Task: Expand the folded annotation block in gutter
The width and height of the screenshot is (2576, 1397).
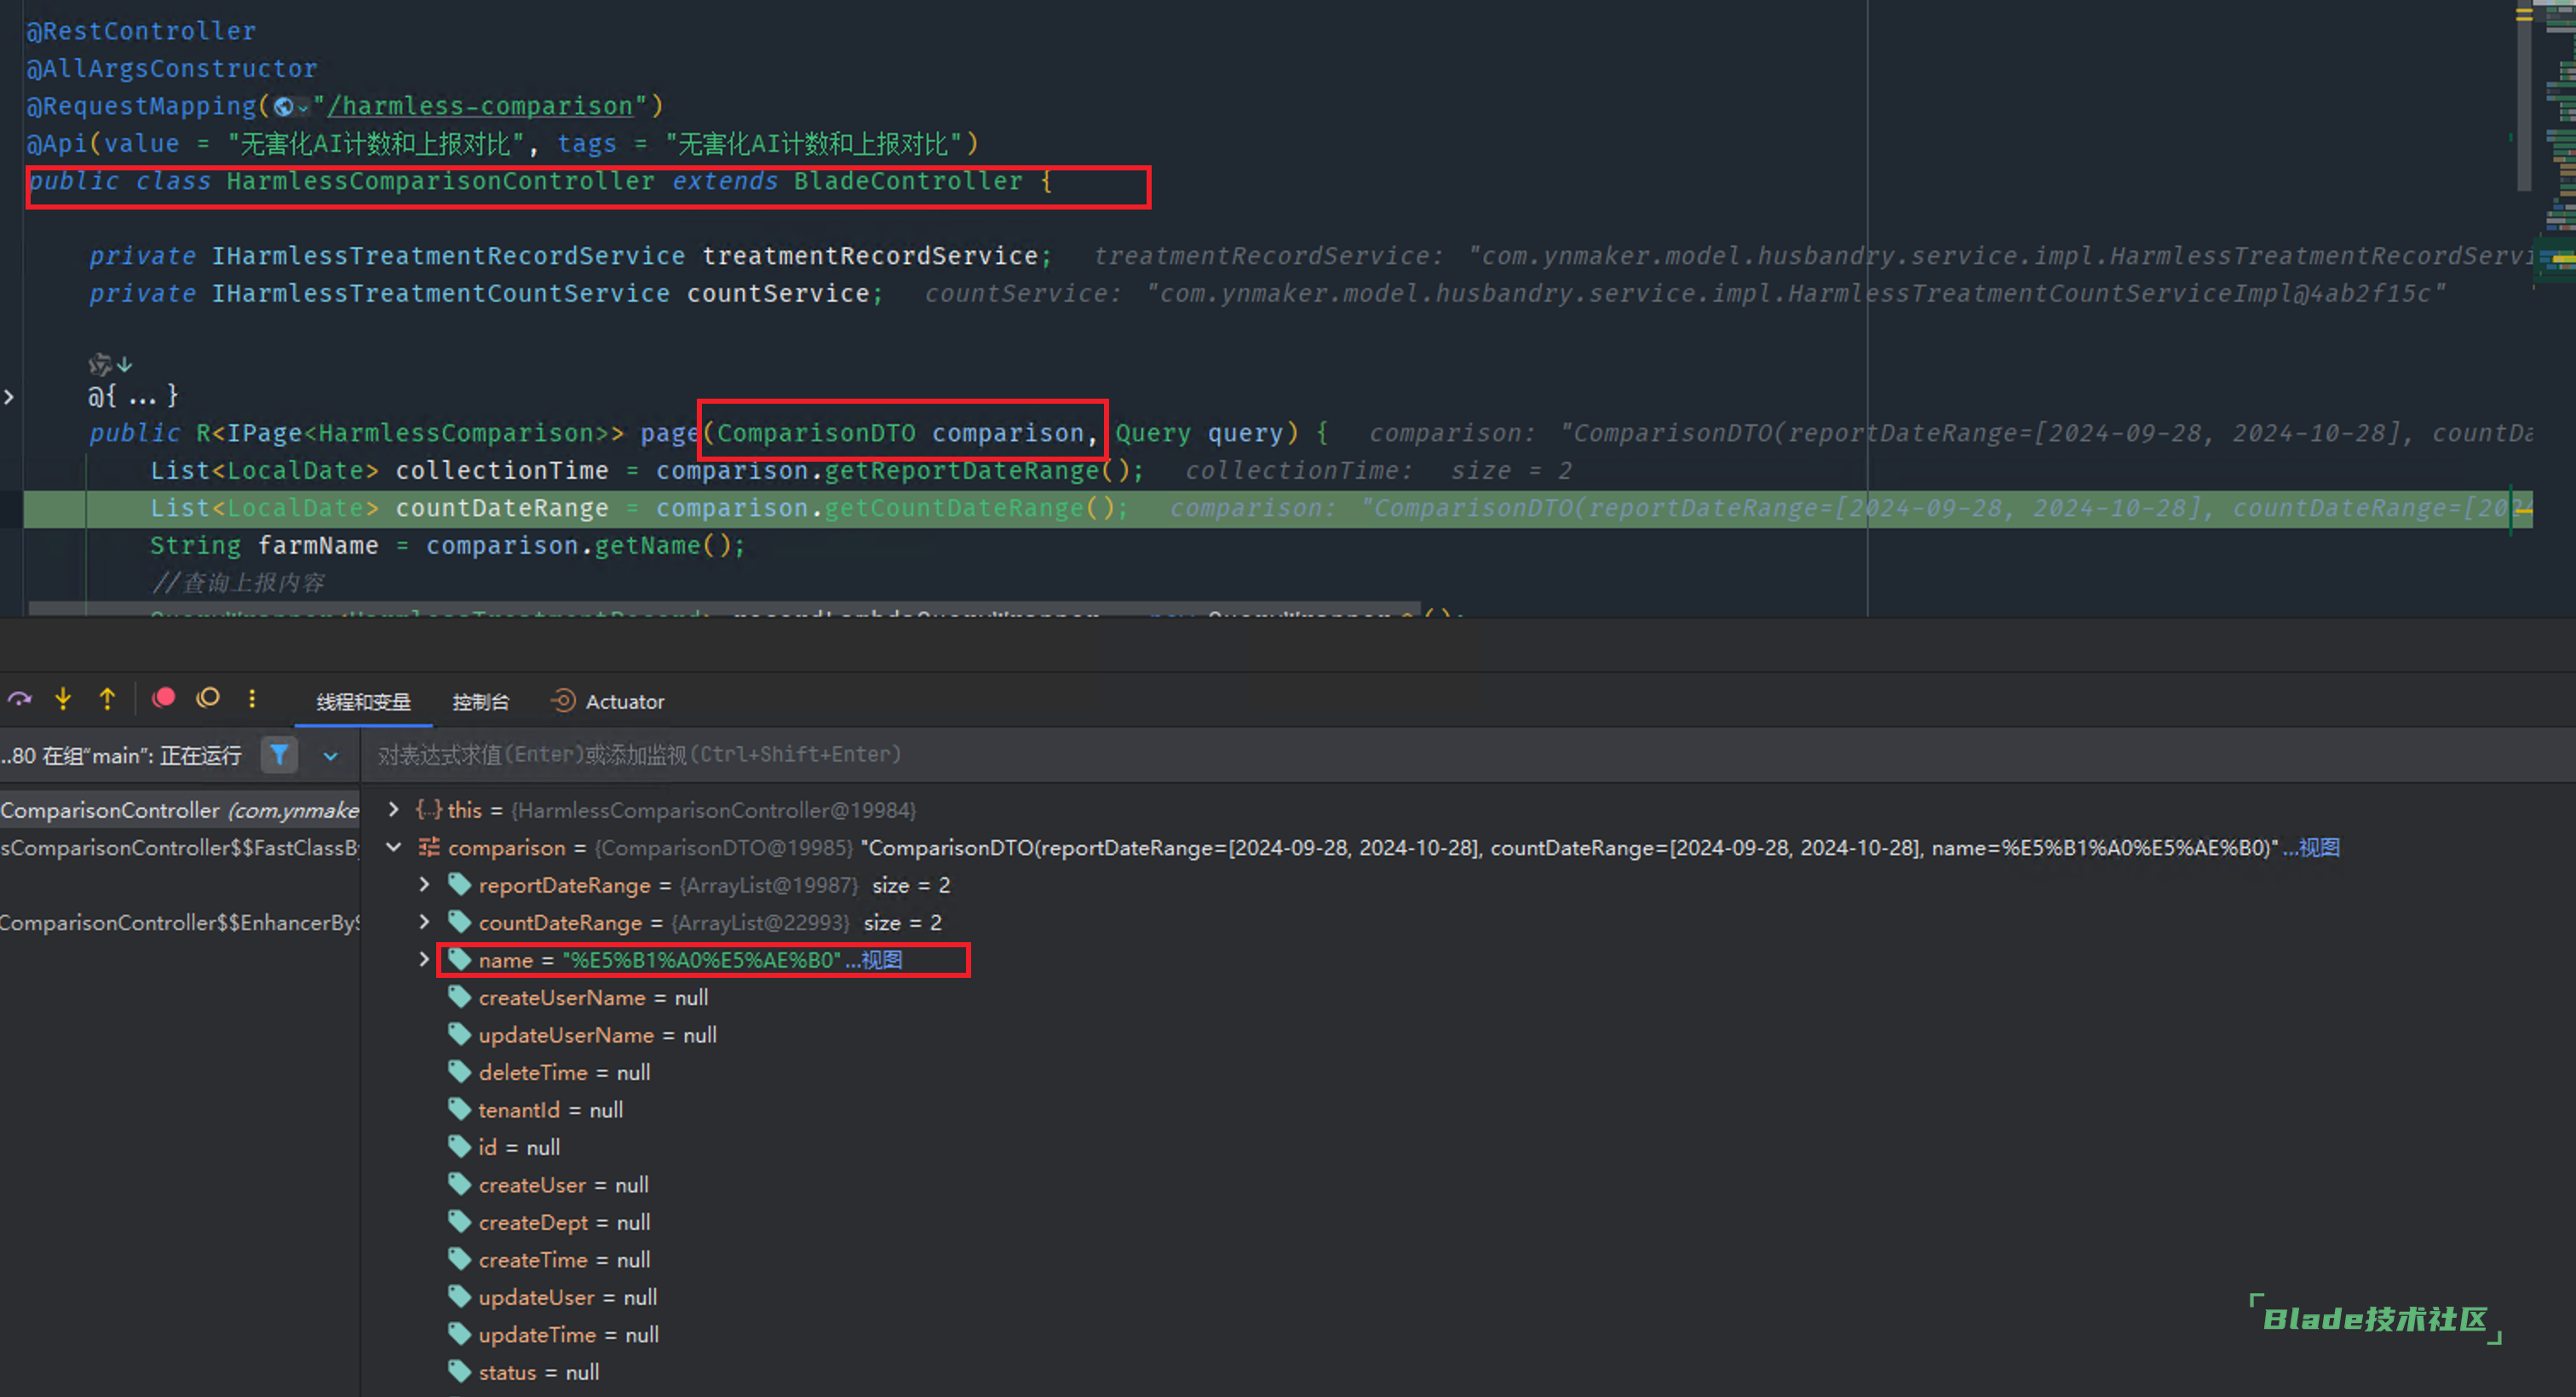Action: [x=9, y=397]
